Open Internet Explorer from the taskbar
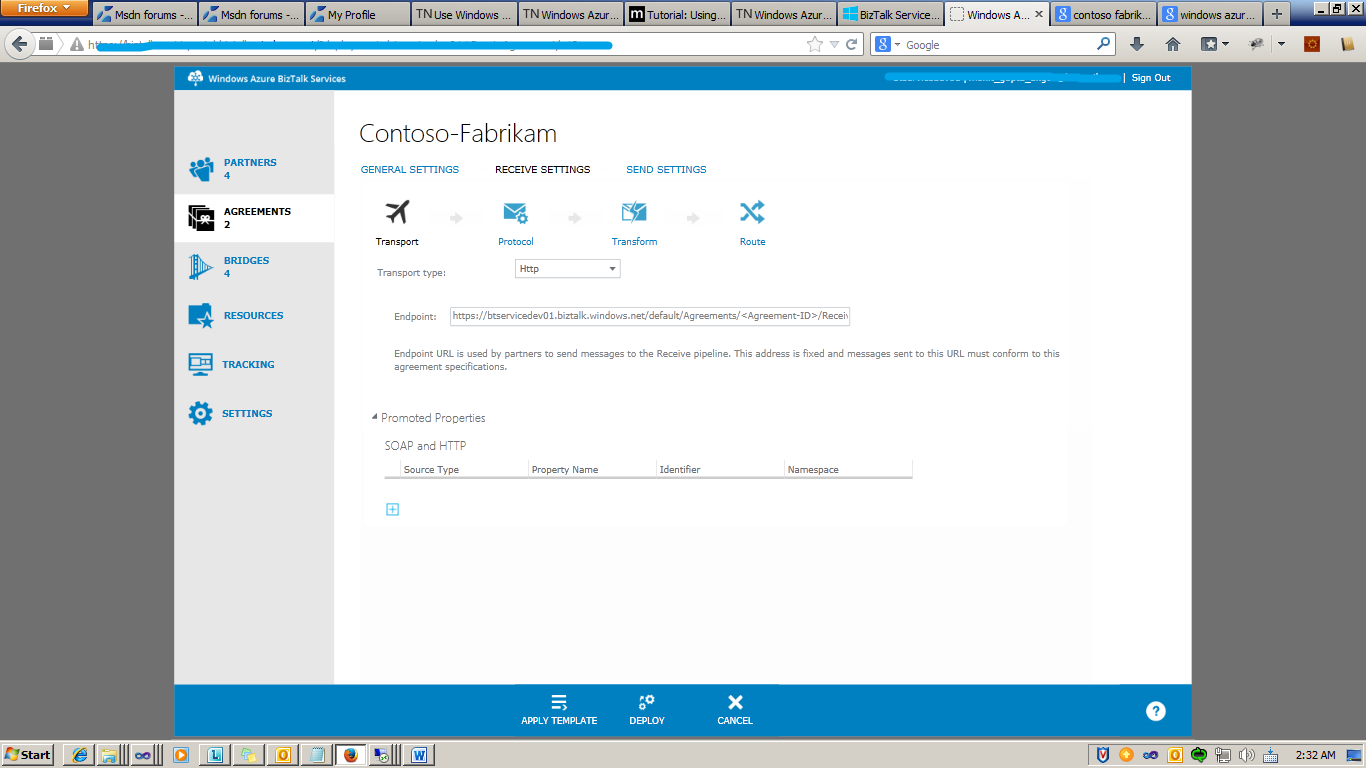Image resolution: width=1366 pixels, height=768 pixels. pos(80,755)
